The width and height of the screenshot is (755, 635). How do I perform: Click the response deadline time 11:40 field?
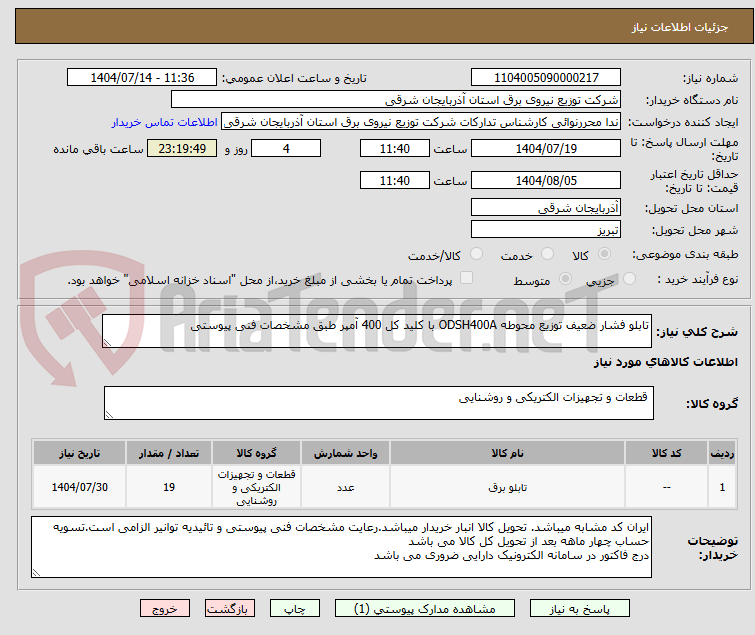(x=395, y=148)
